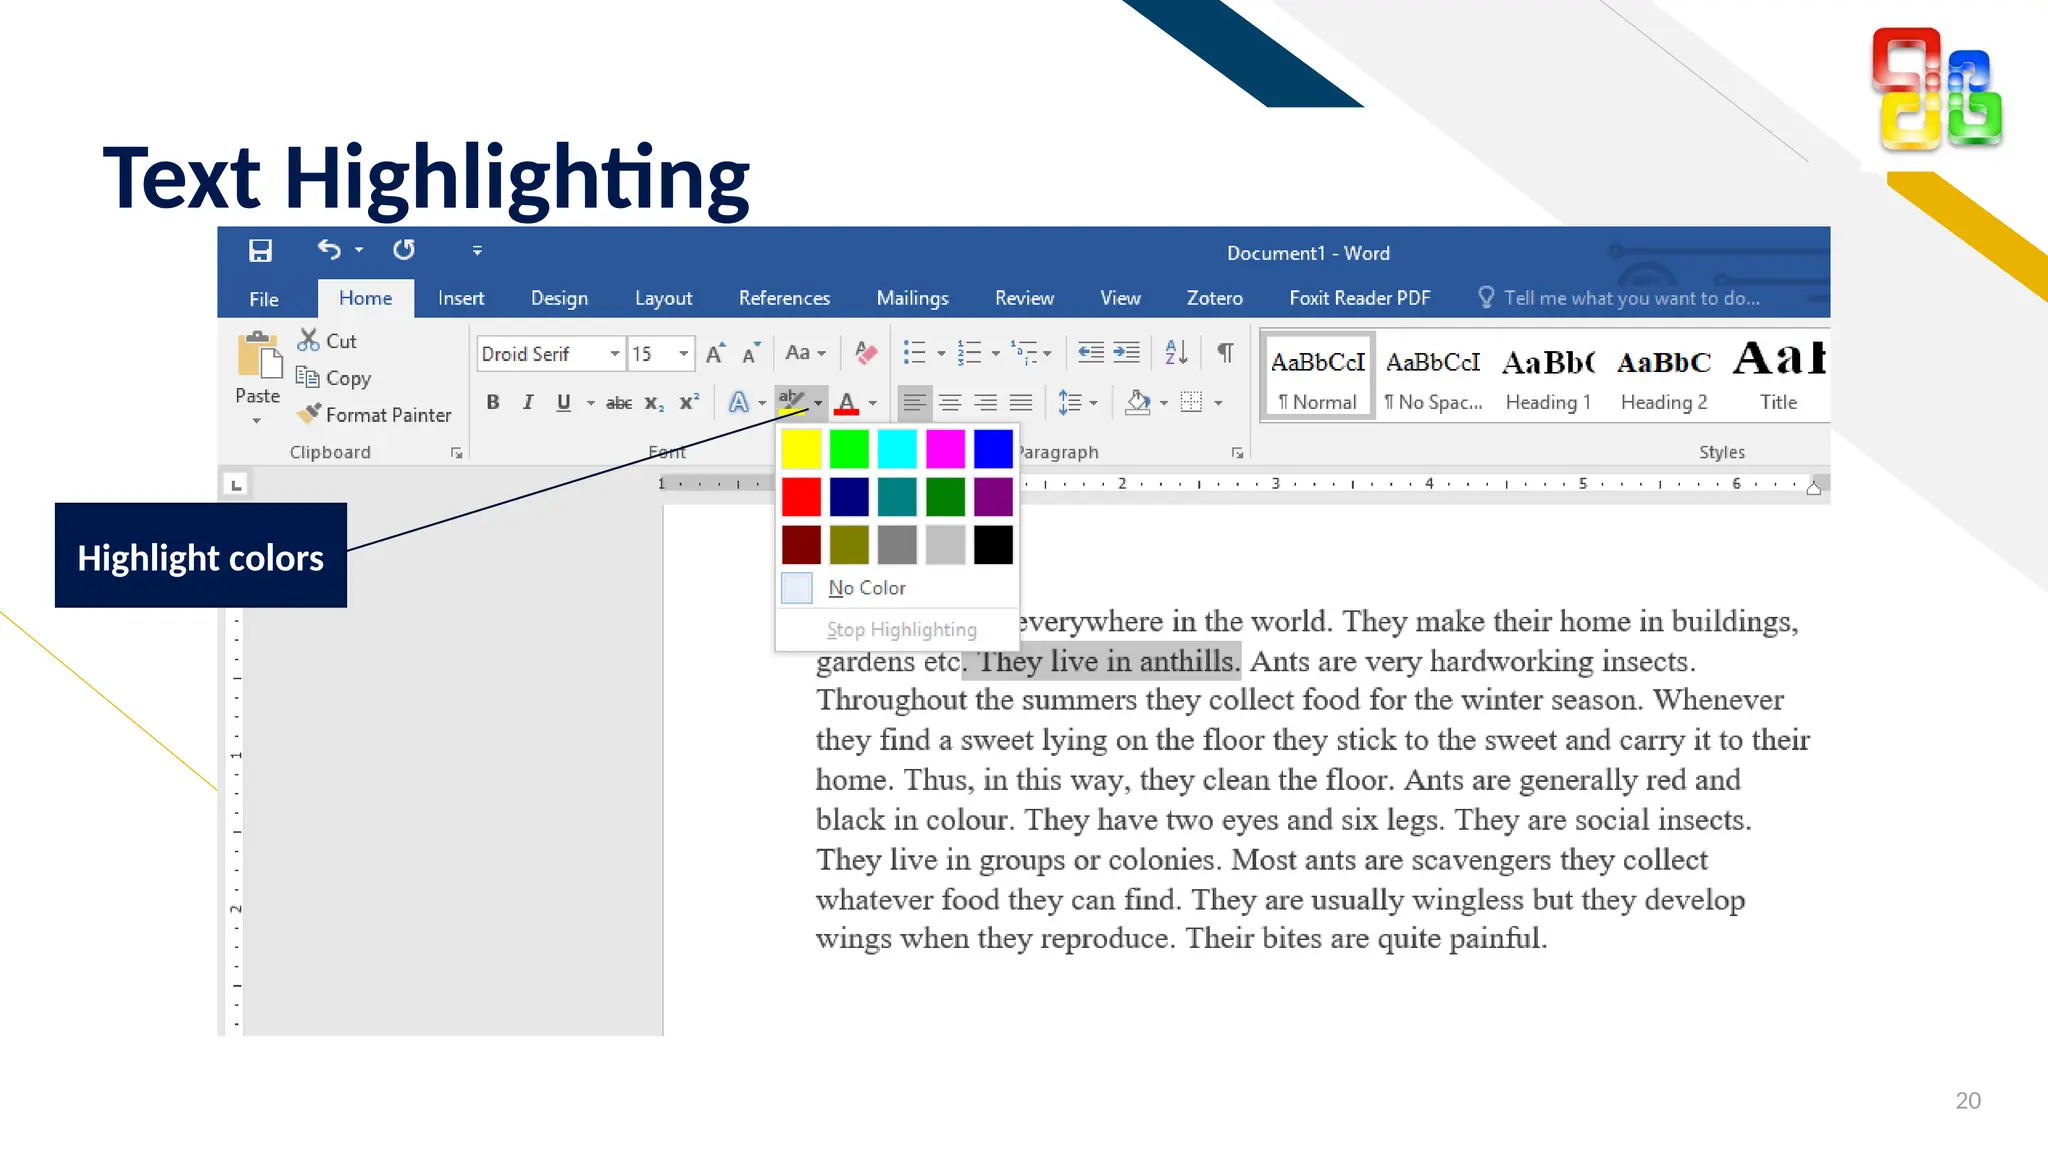
Task: Click the Repeat (redo) icon
Action: (404, 250)
